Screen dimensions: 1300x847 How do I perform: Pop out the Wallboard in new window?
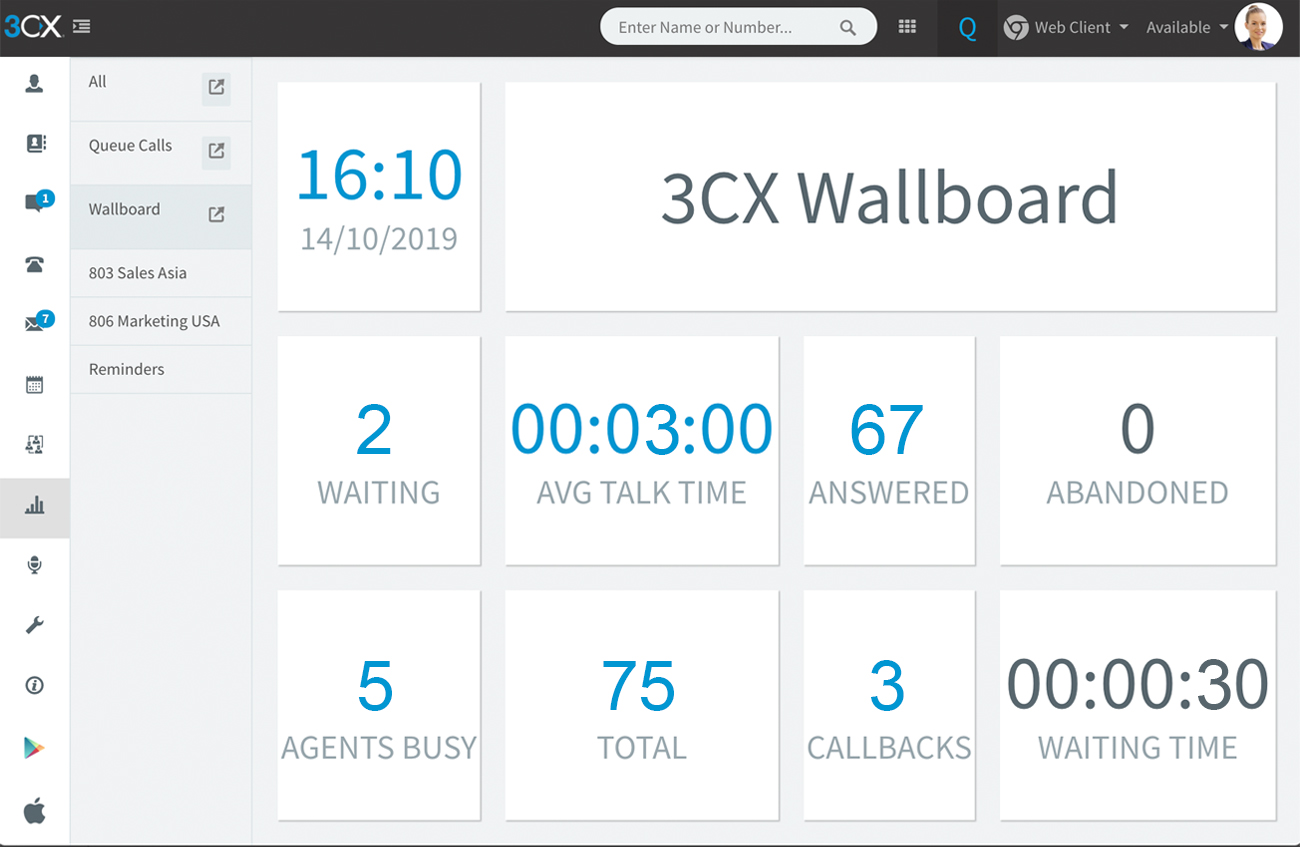click(216, 214)
